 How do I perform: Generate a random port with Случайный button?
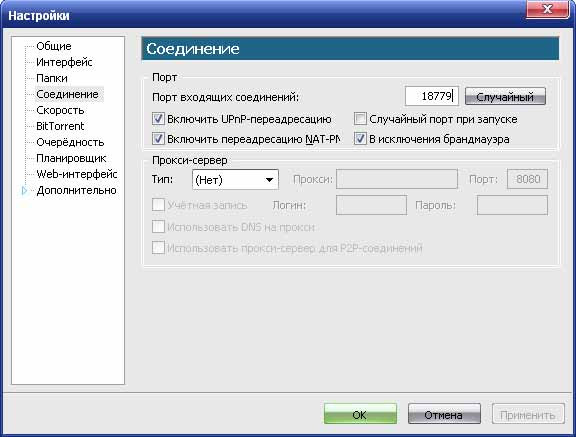click(505, 97)
